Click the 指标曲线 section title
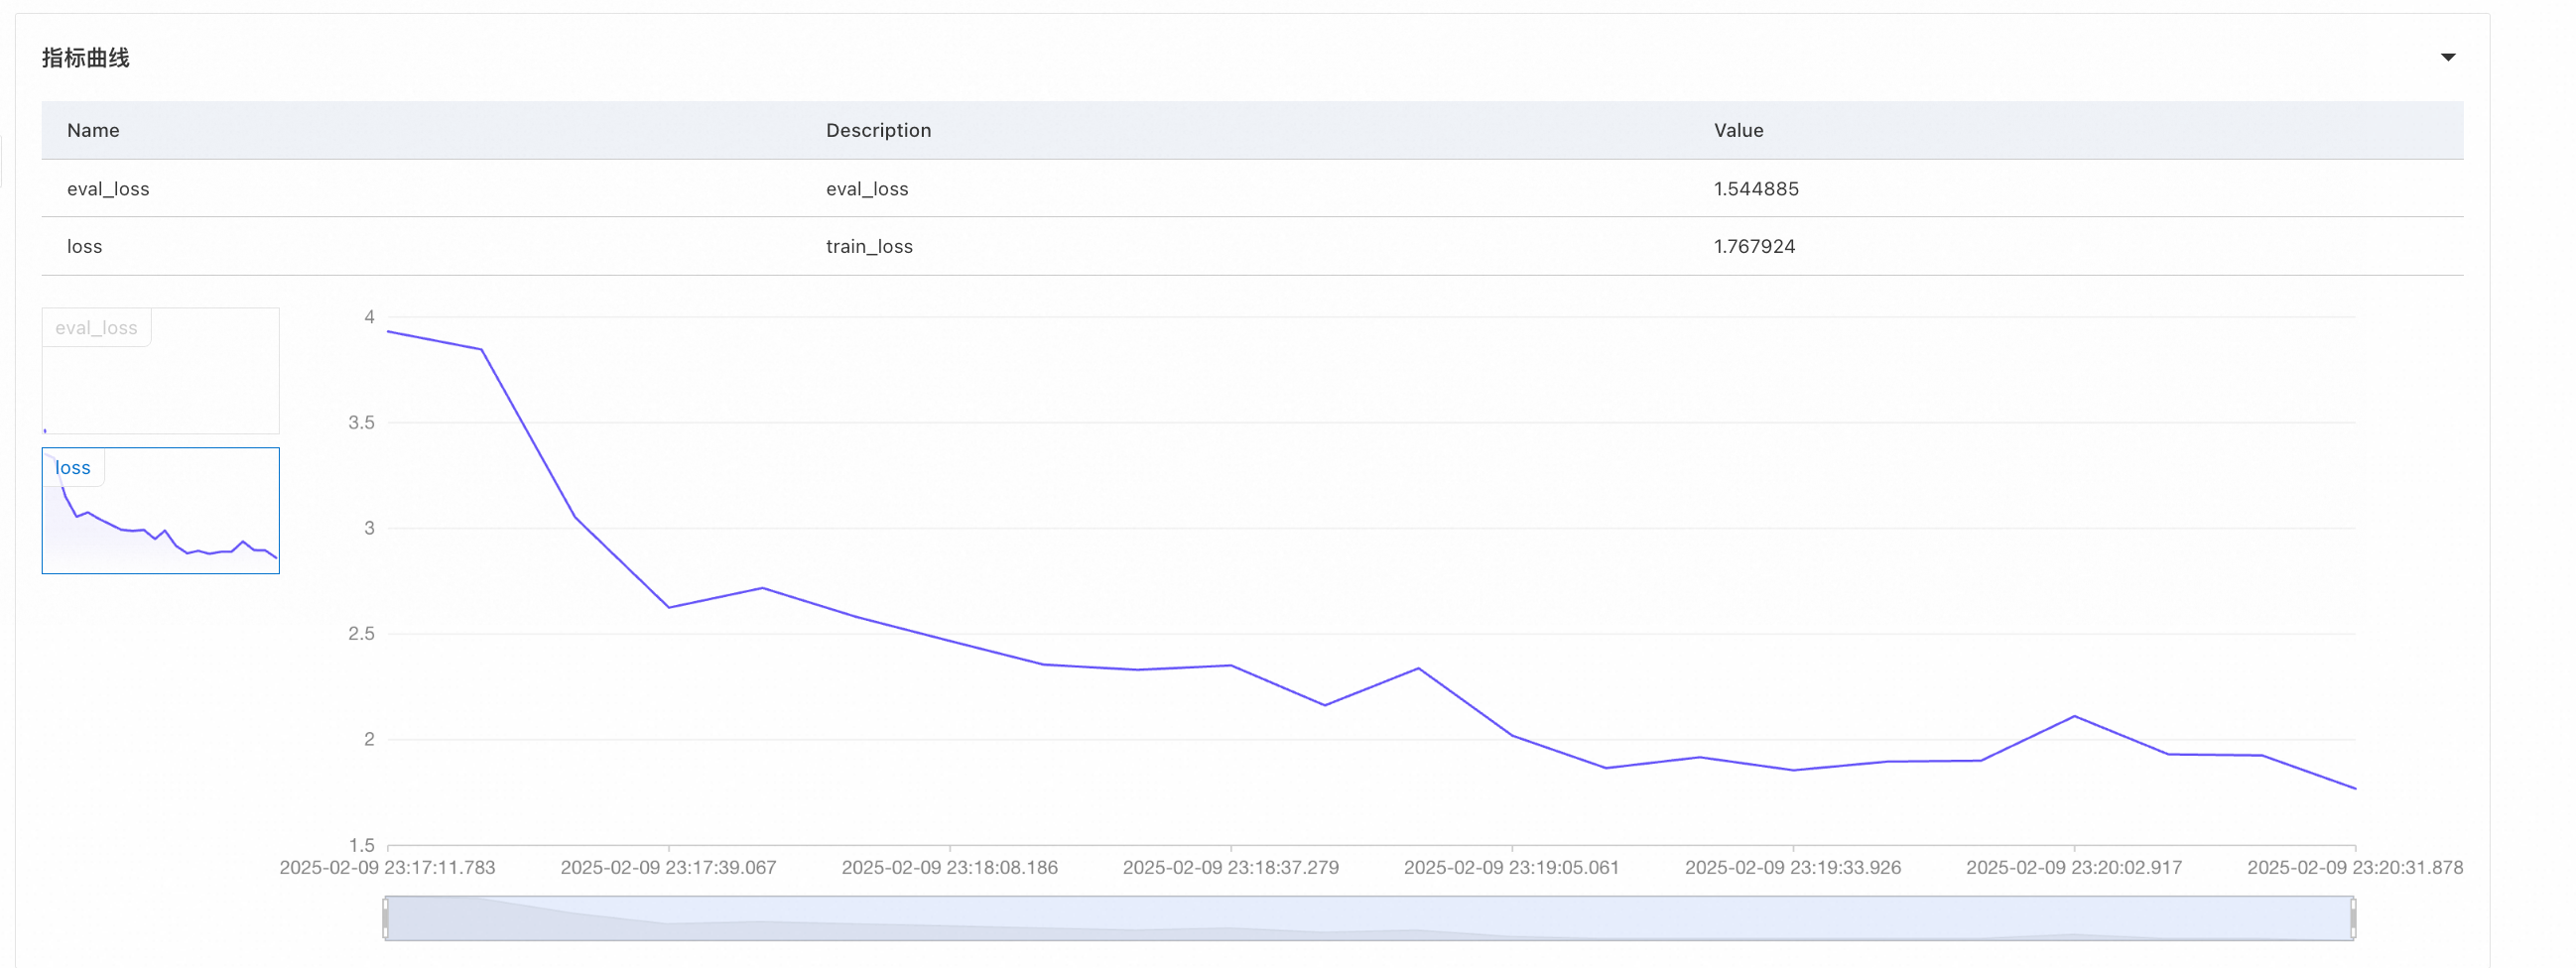The height and width of the screenshot is (968, 2576). (86, 58)
